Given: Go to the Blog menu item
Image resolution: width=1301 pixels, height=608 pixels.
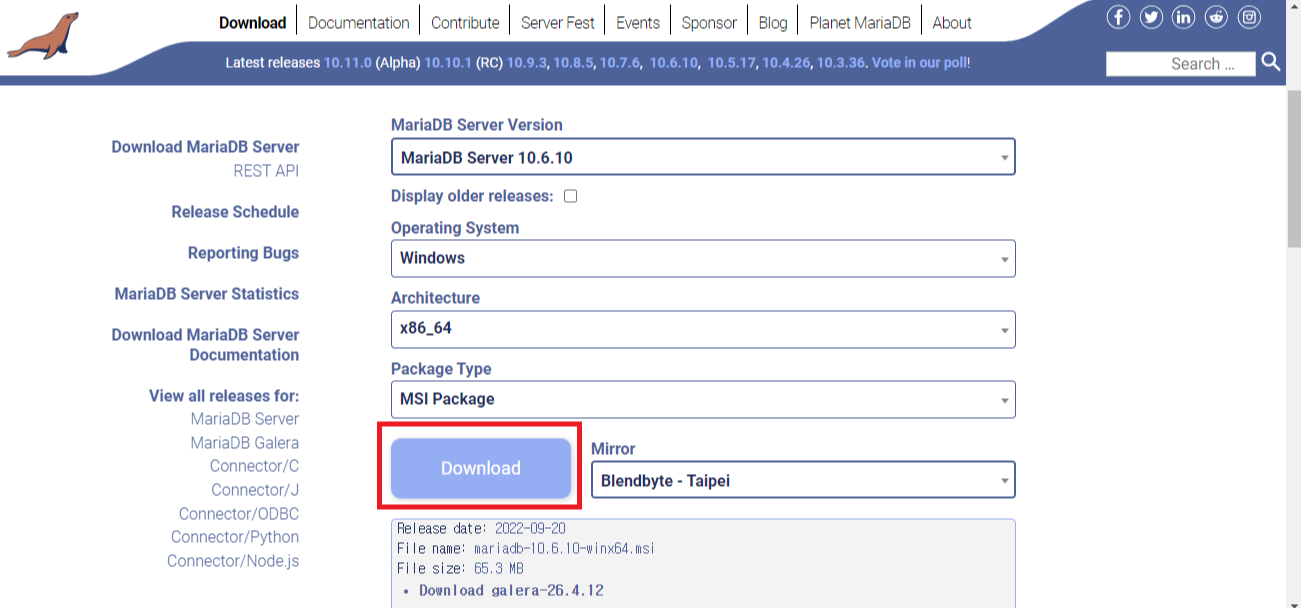Looking at the screenshot, I should [773, 22].
